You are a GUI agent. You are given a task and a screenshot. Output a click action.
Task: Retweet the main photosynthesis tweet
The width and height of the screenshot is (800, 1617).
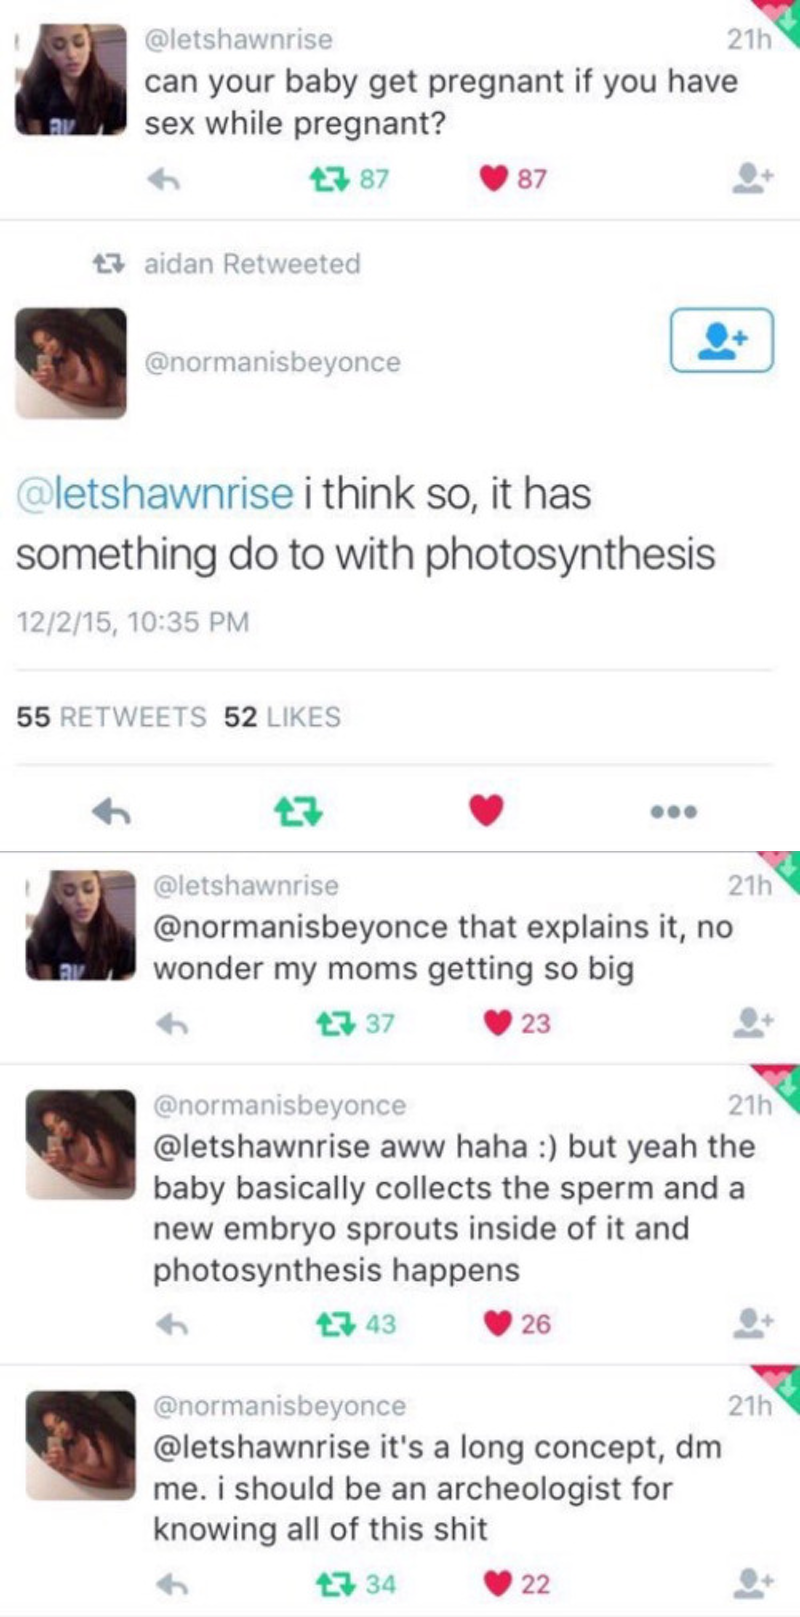(298, 811)
